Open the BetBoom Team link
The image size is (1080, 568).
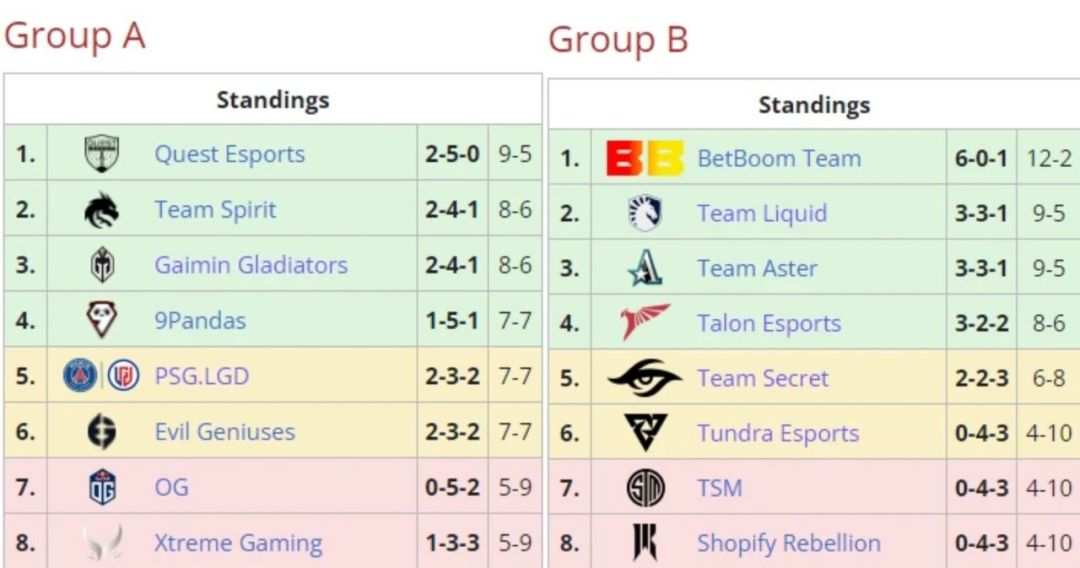click(x=779, y=158)
